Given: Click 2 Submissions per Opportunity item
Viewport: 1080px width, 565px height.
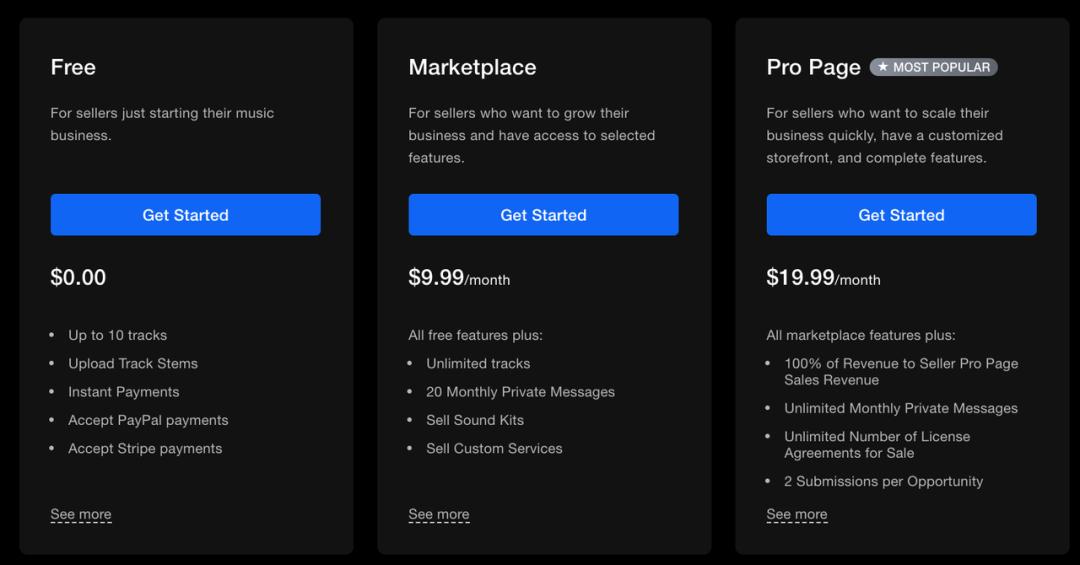Looking at the screenshot, I should point(883,481).
